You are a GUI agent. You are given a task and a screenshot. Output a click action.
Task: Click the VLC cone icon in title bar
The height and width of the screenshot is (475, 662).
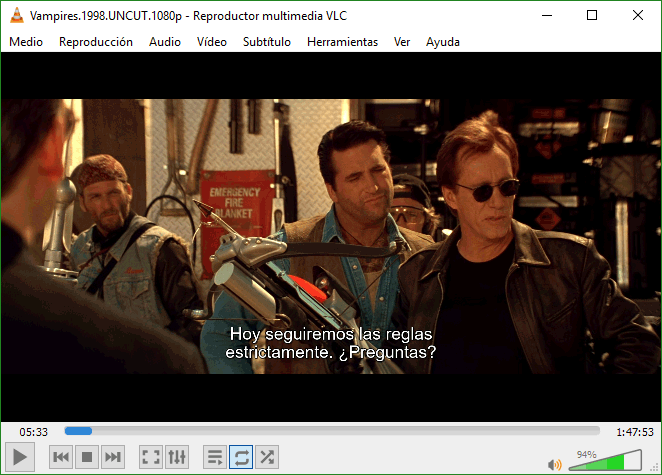[x=16, y=15]
